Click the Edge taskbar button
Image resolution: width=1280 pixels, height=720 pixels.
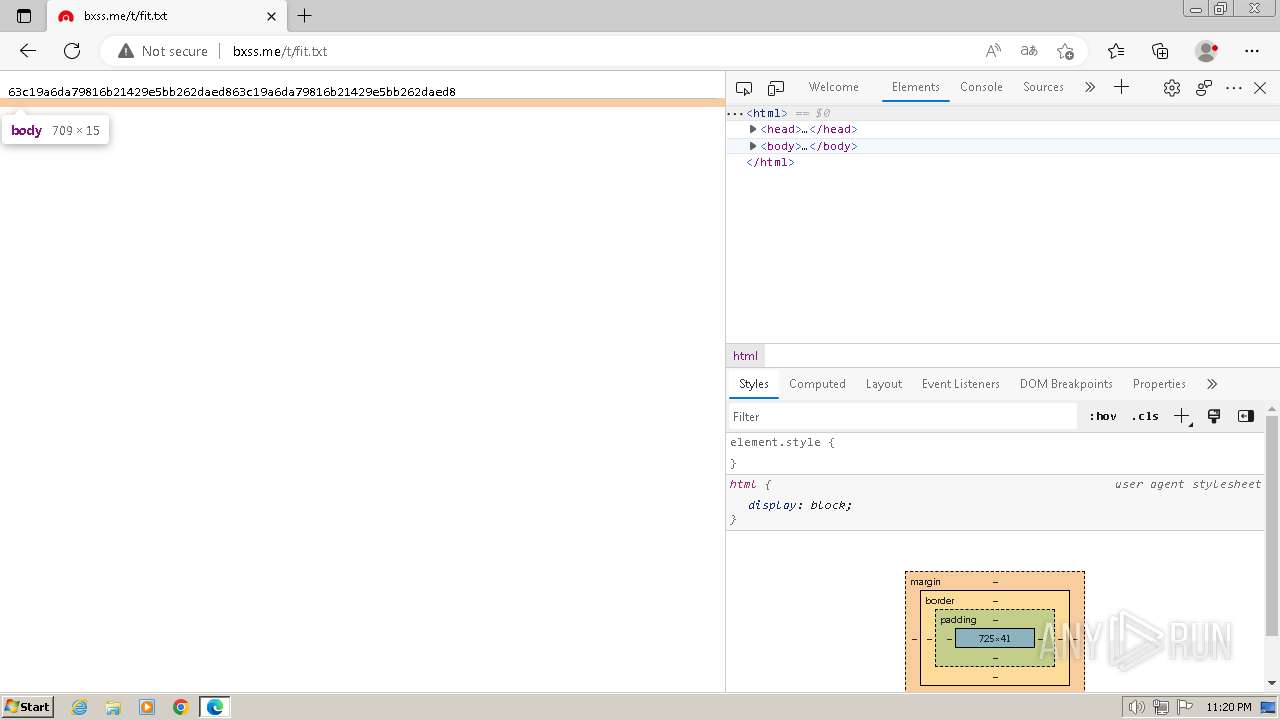[215, 707]
